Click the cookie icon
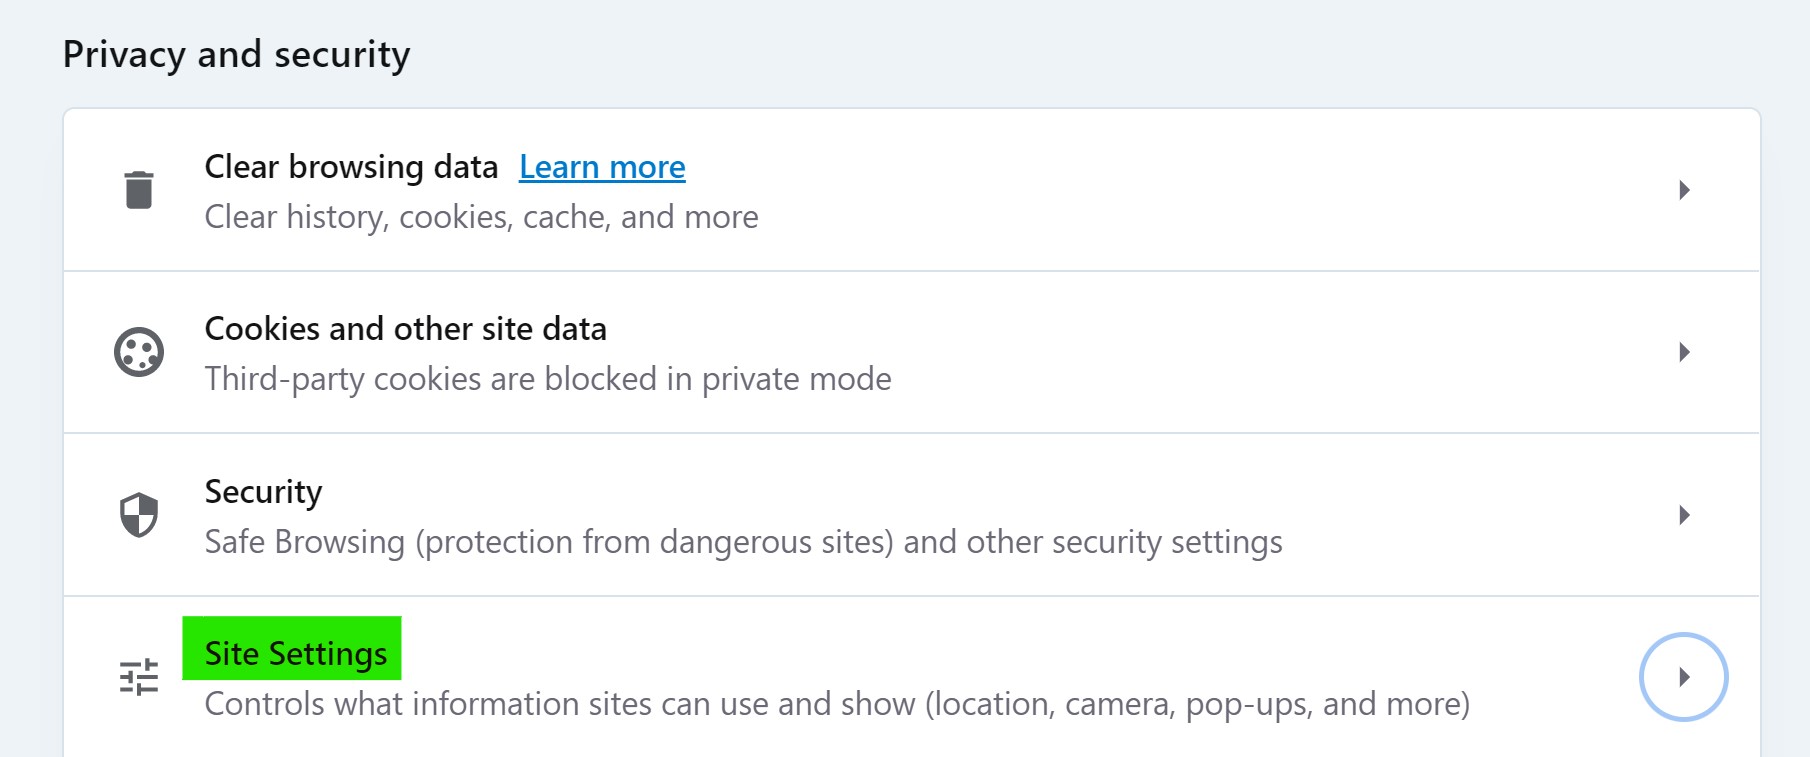 click(x=139, y=352)
